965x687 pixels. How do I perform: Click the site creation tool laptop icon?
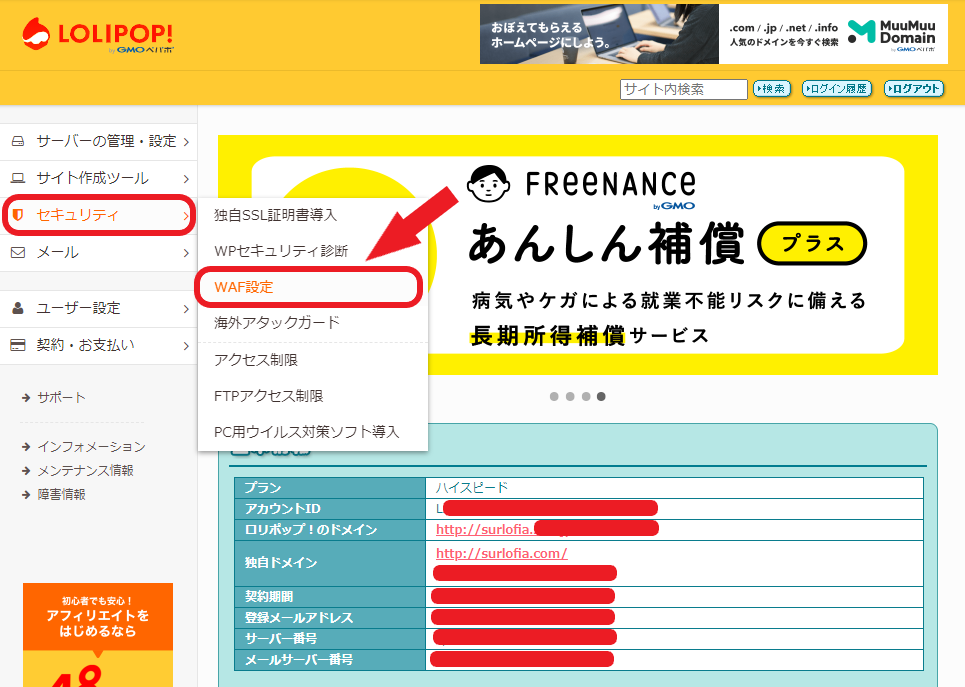18,178
